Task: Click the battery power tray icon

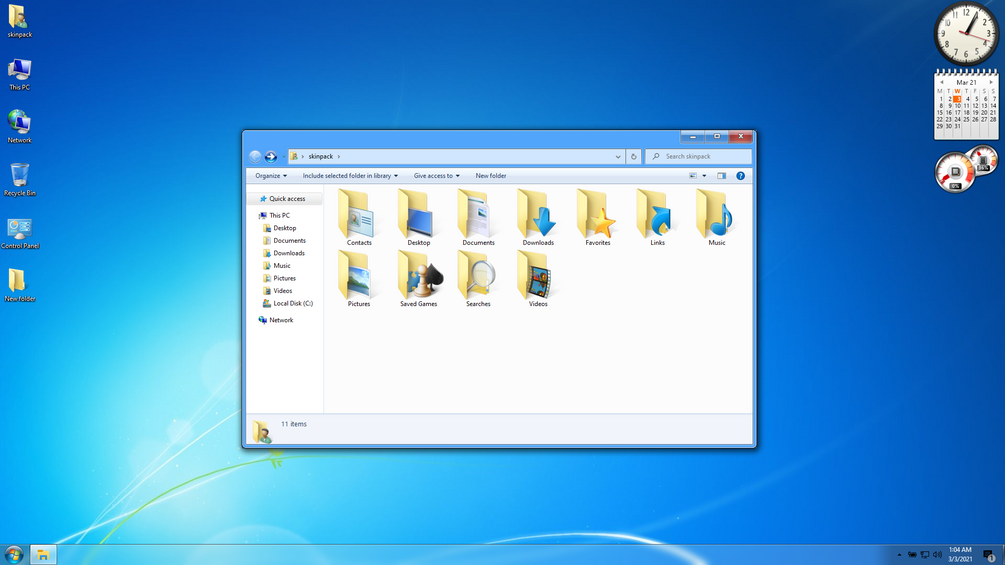Action: coord(911,555)
